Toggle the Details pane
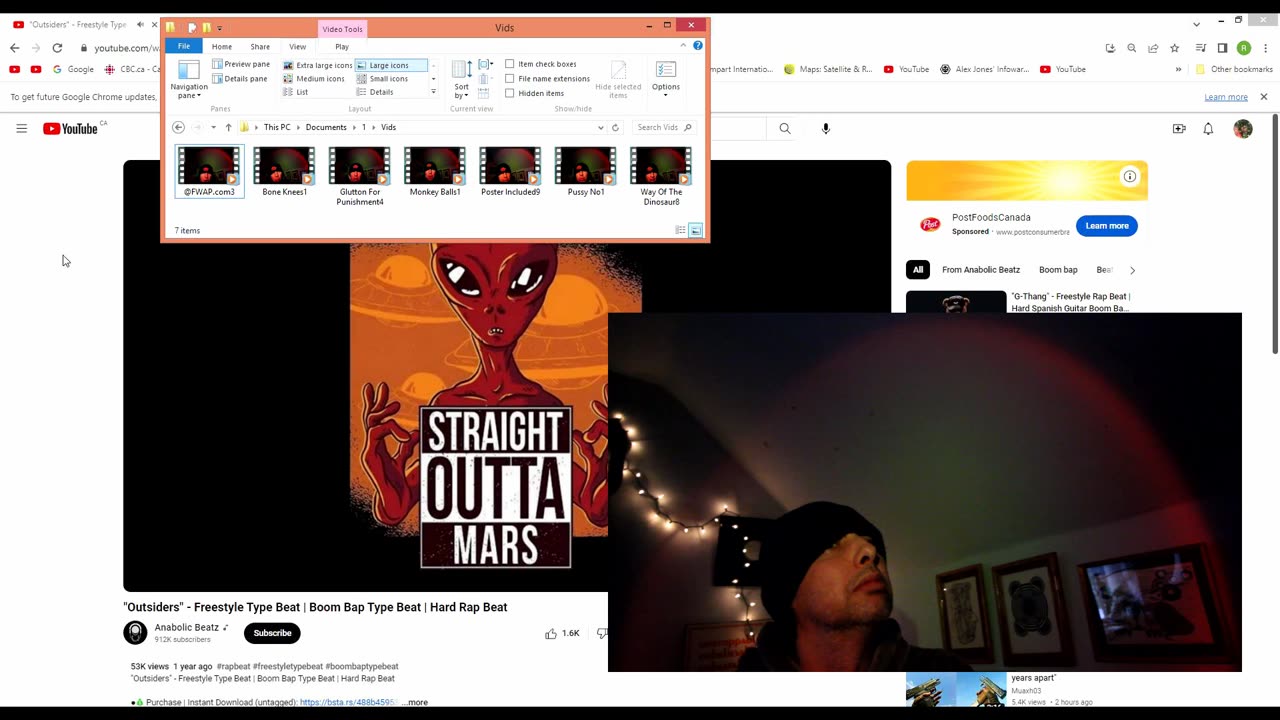The width and height of the screenshot is (1280, 720). point(241,78)
